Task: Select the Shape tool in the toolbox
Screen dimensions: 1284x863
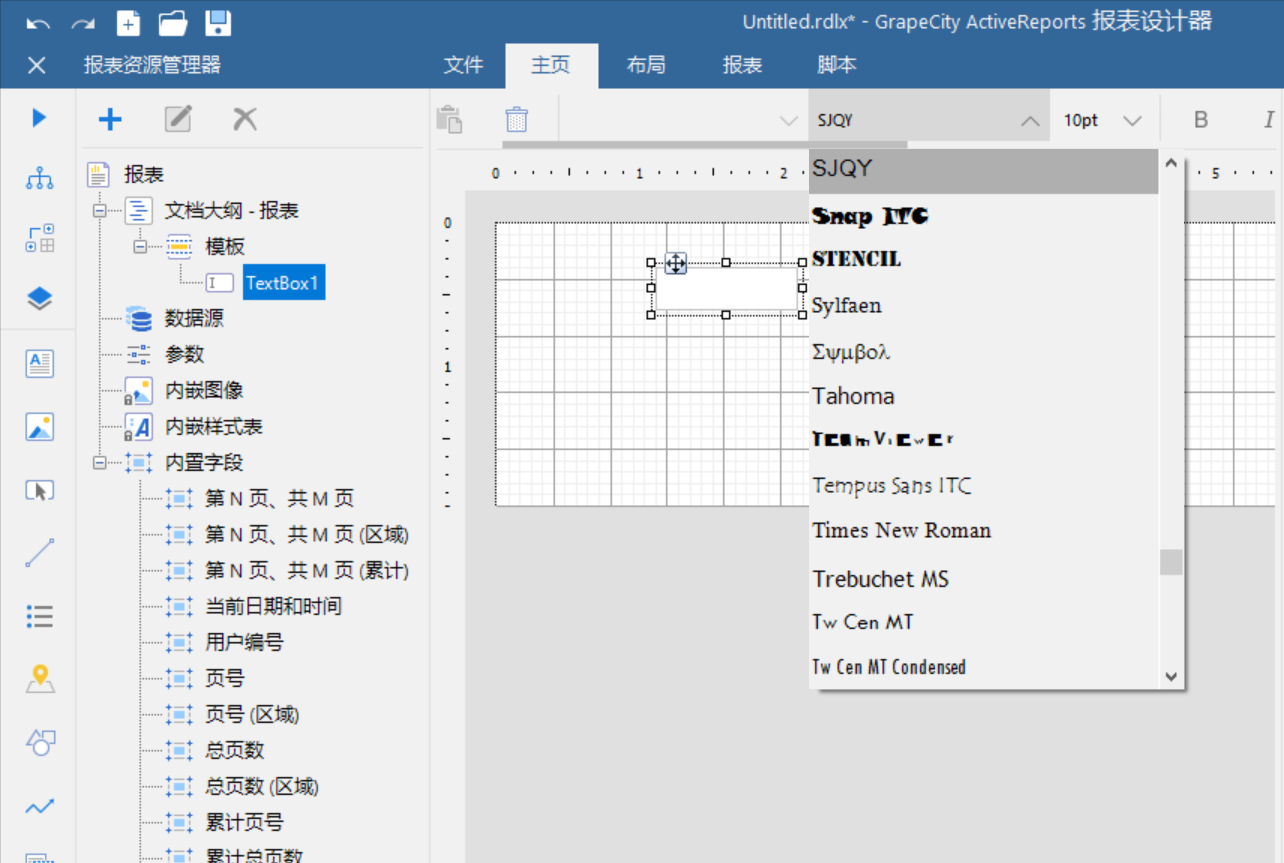Action: pyautogui.click(x=37, y=742)
